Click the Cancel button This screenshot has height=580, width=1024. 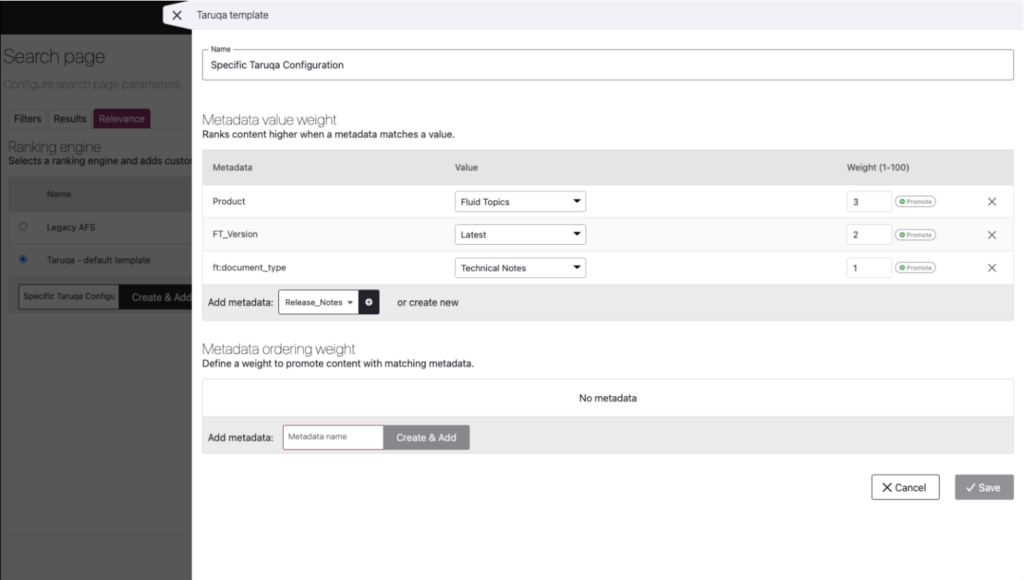click(x=905, y=487)
